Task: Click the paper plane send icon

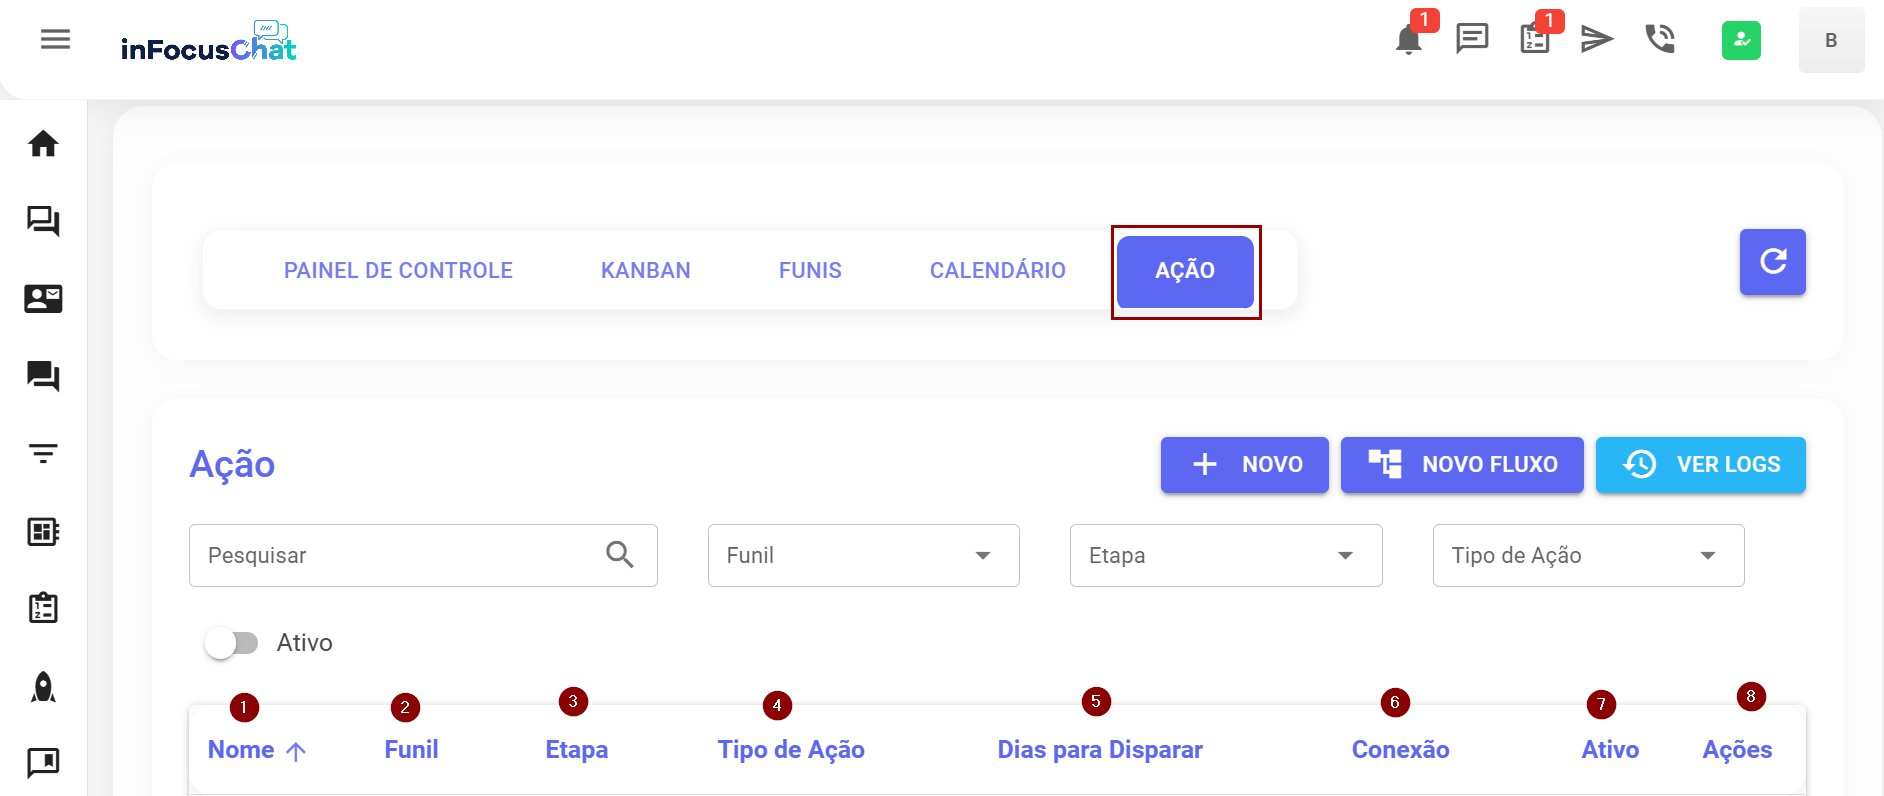Action: pos(1597,39)
